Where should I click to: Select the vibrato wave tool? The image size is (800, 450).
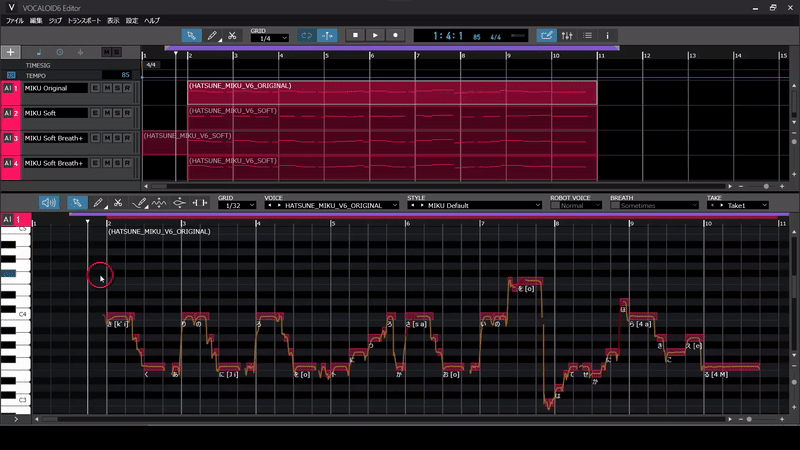coord(159,203)
